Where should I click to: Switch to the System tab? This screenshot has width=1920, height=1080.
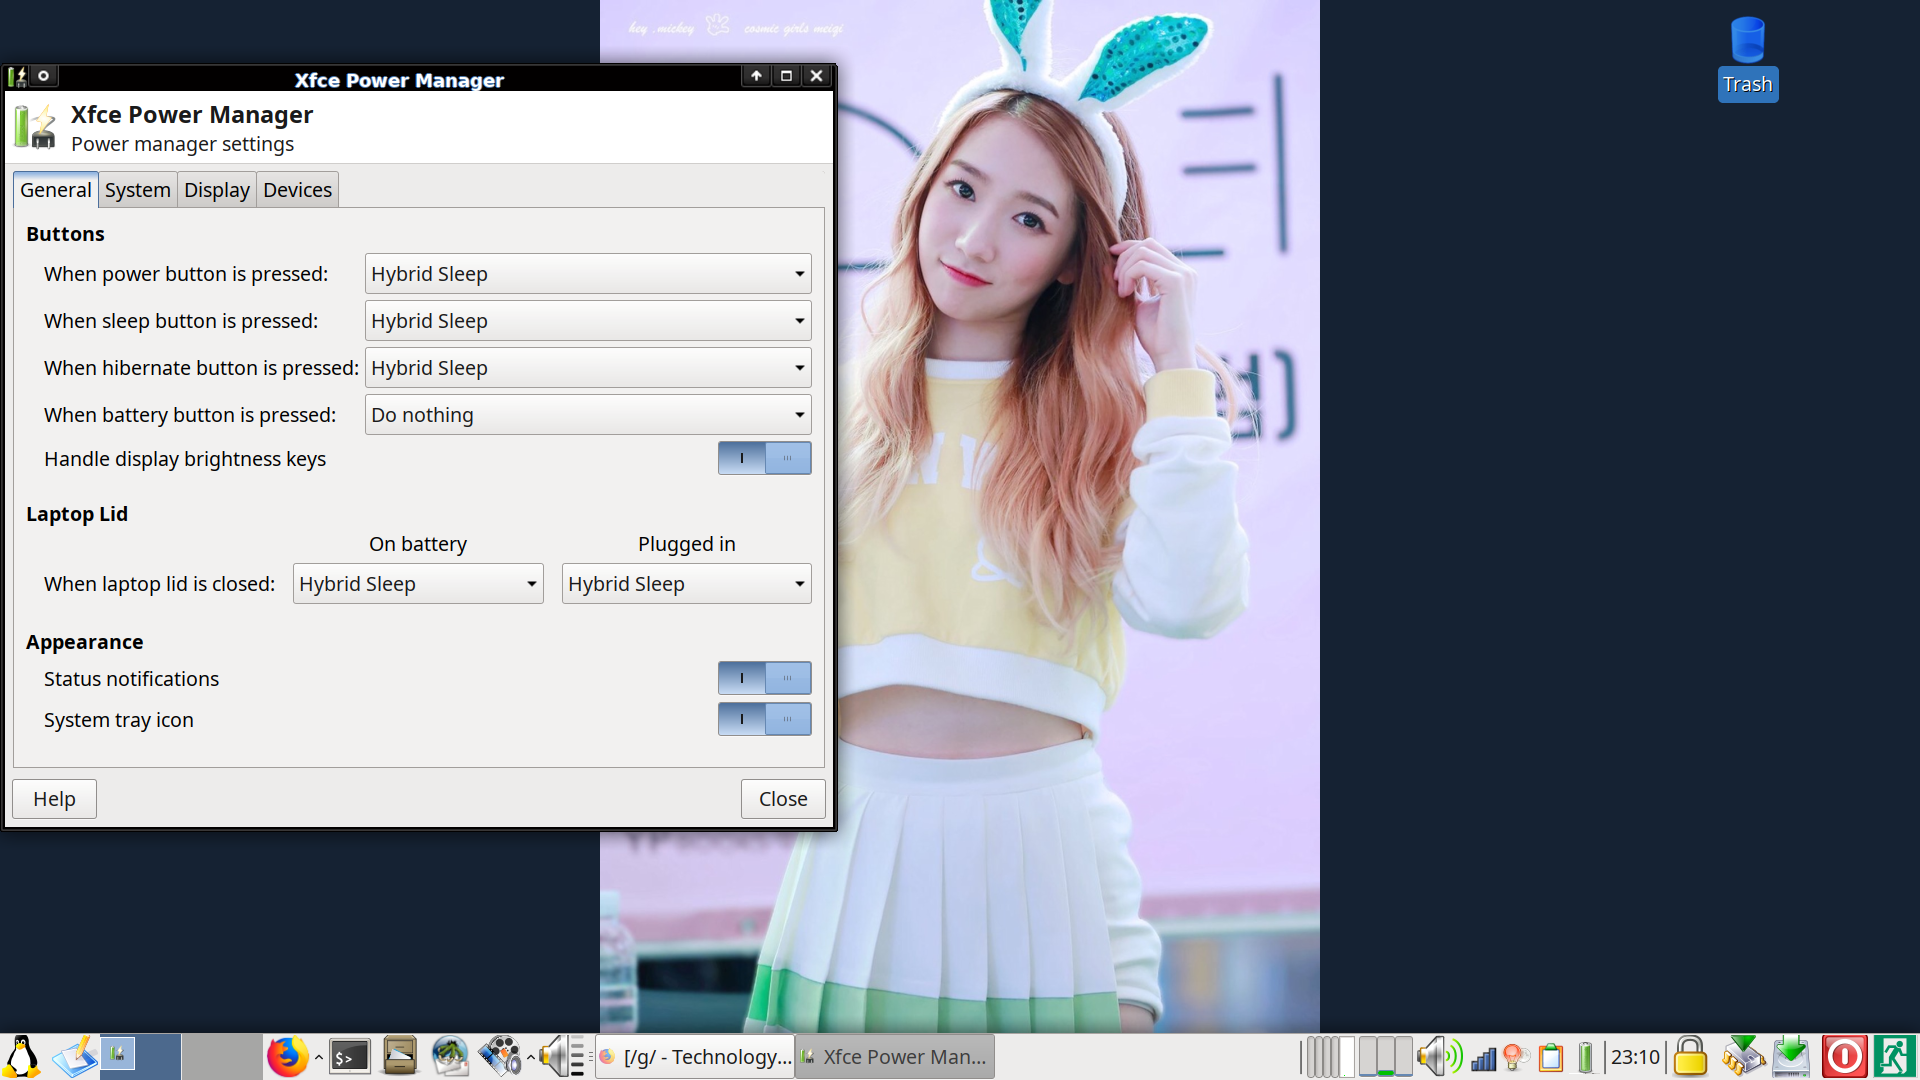point(137,190)
